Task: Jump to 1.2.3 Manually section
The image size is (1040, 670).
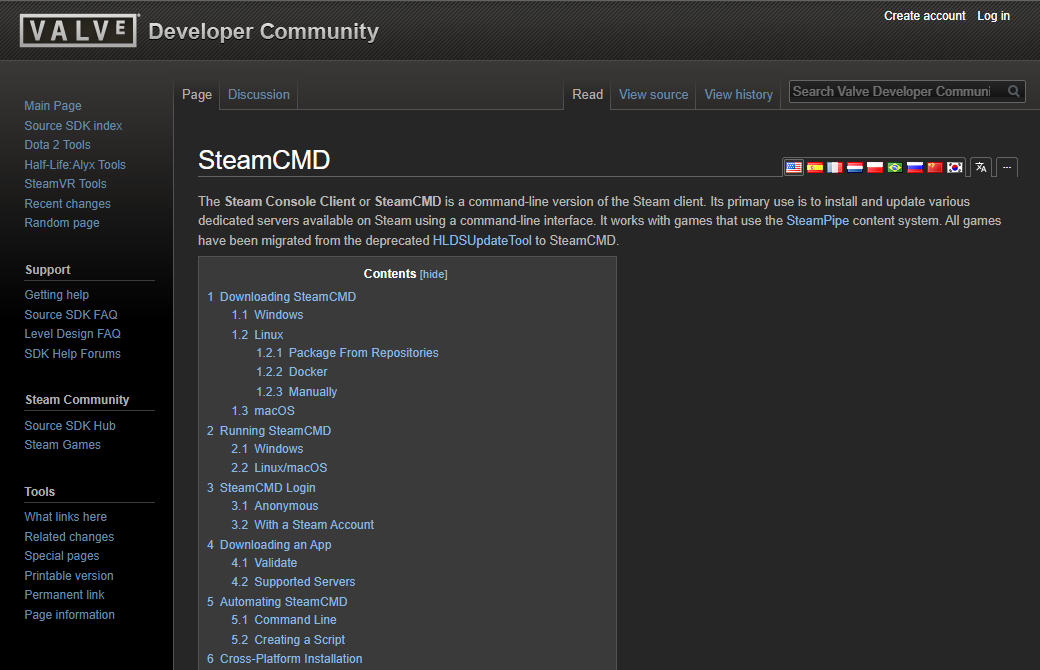Action: click(296, 392)
